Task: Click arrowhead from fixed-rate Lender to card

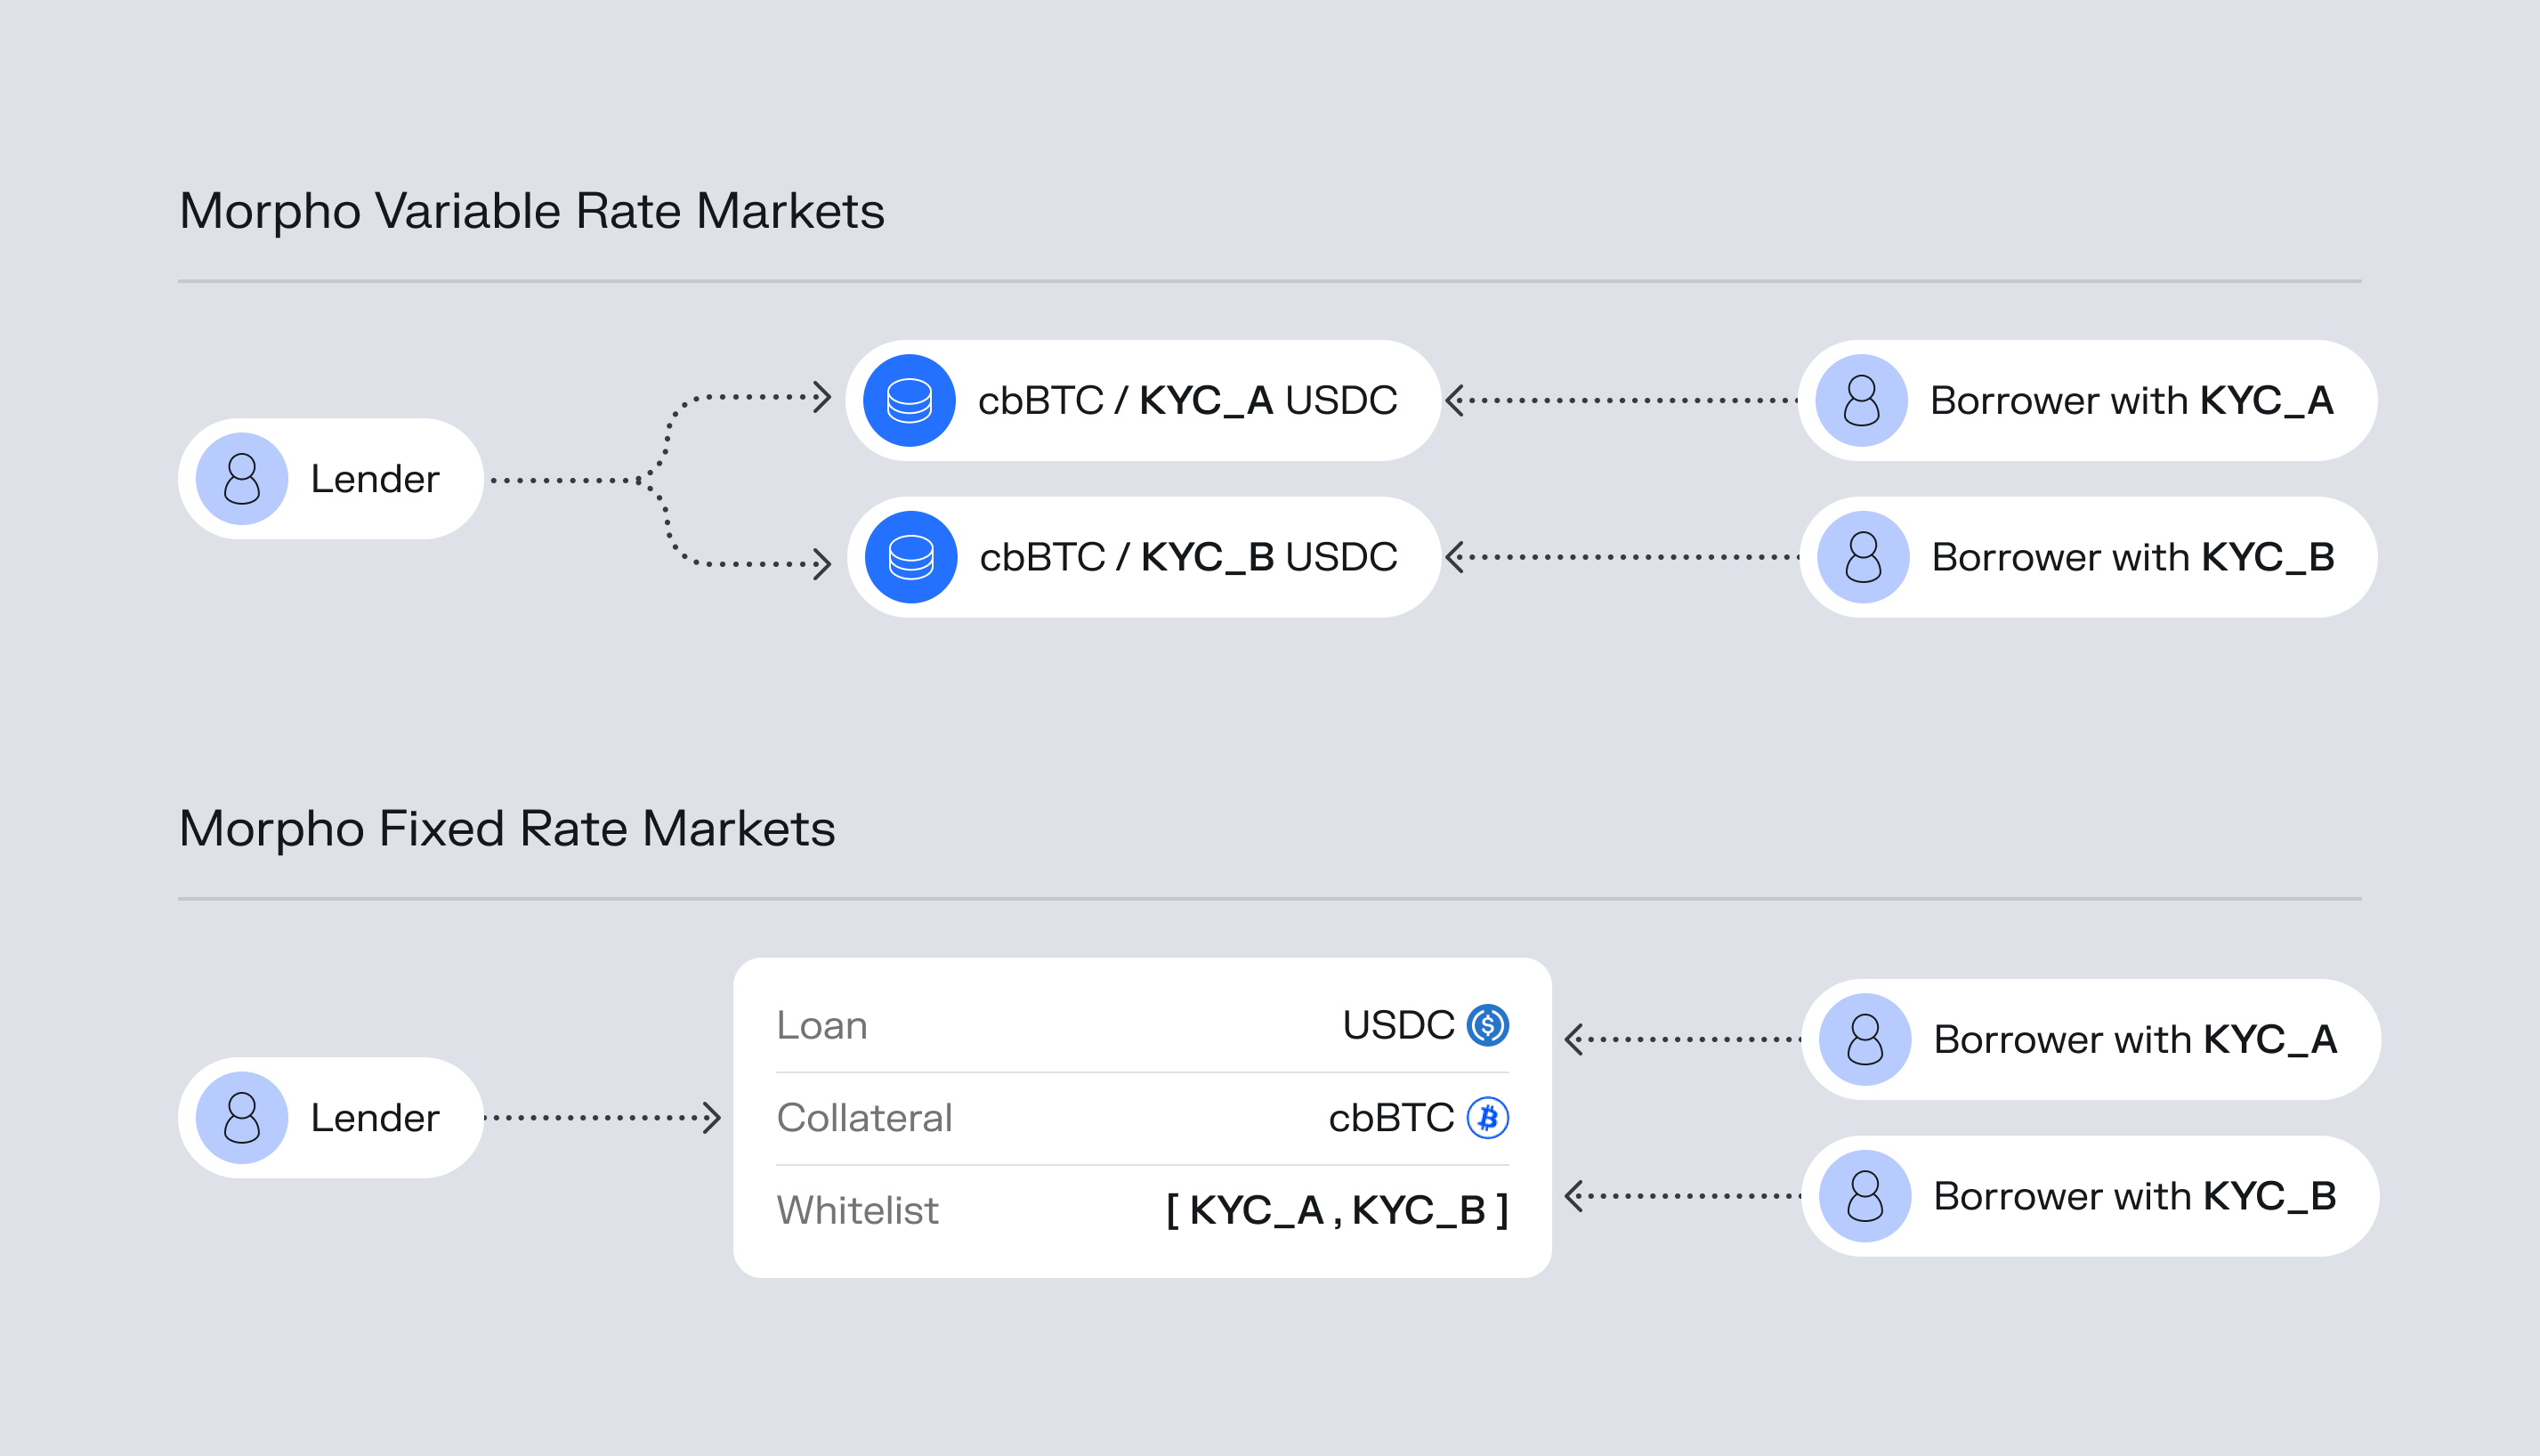Action: (711, 1118)
